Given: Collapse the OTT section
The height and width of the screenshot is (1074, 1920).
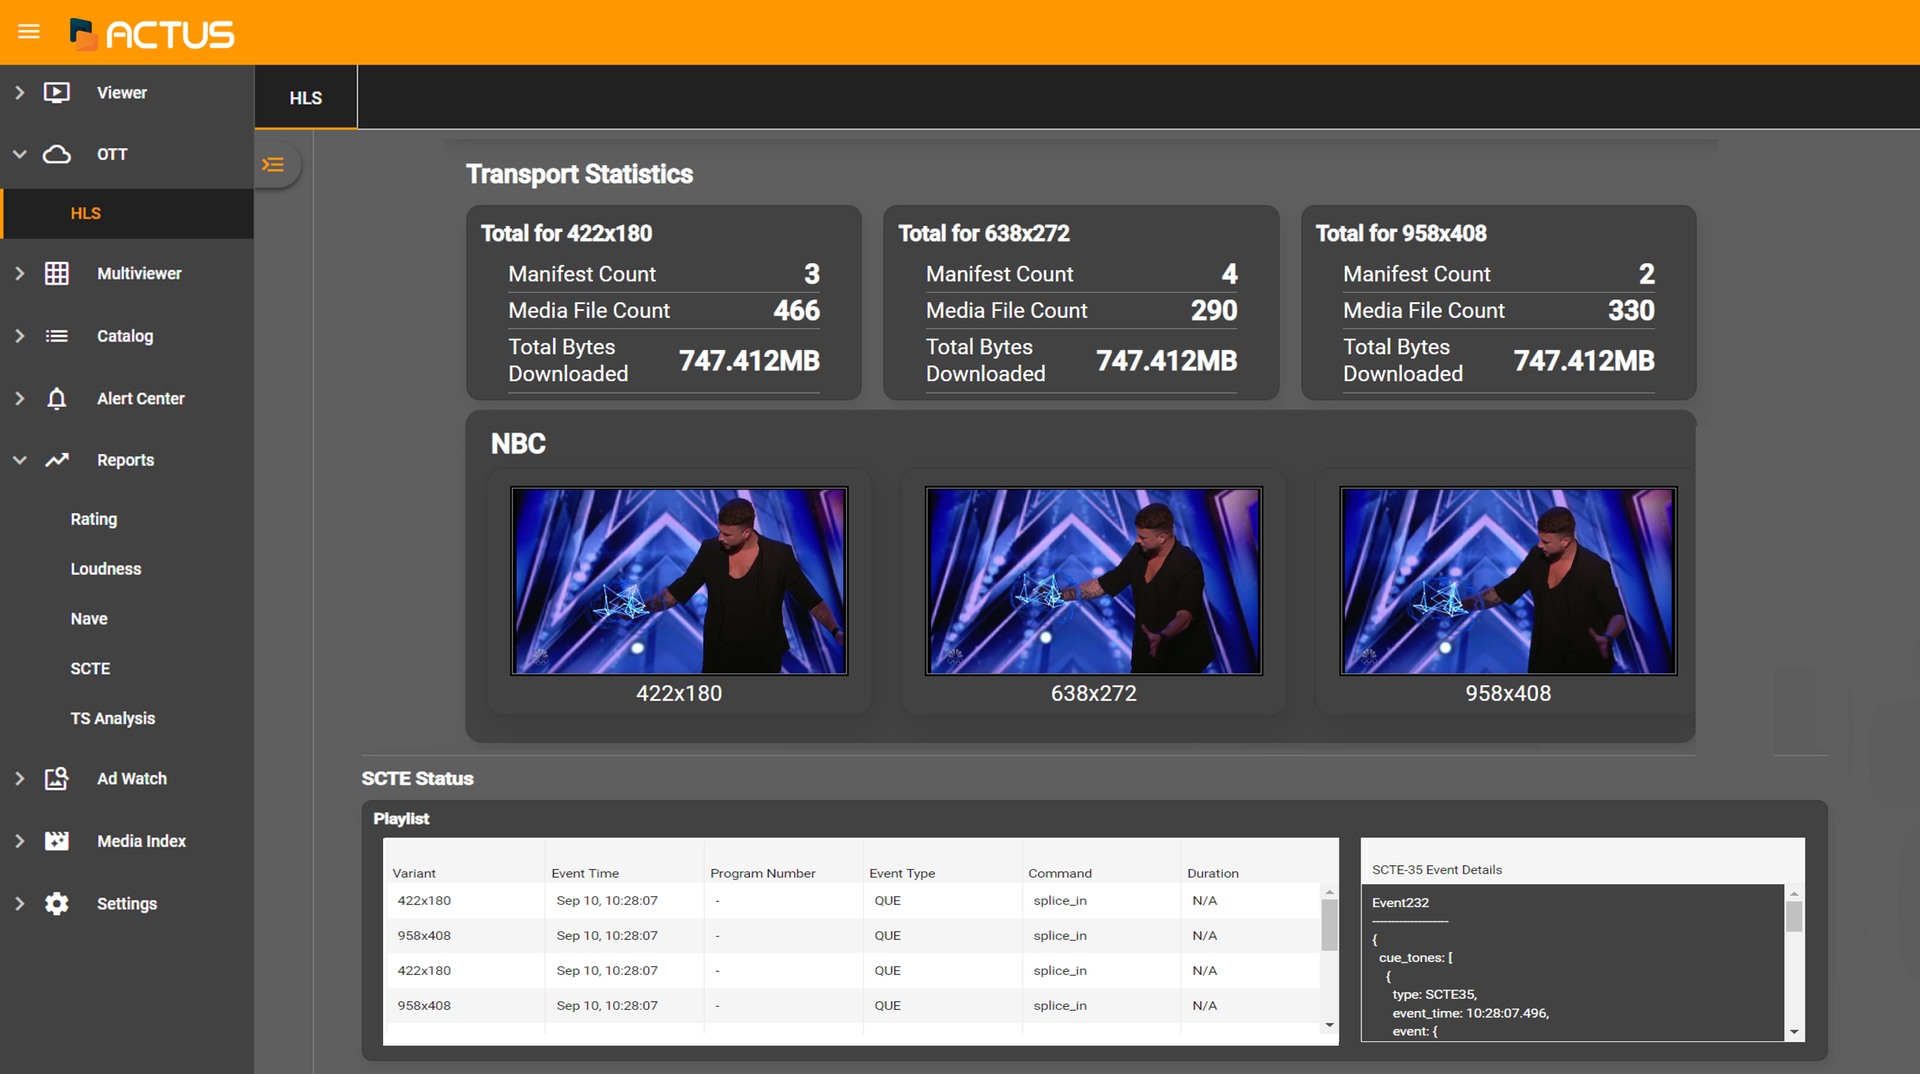Looking at the screenshot, I should pos(18,154).
